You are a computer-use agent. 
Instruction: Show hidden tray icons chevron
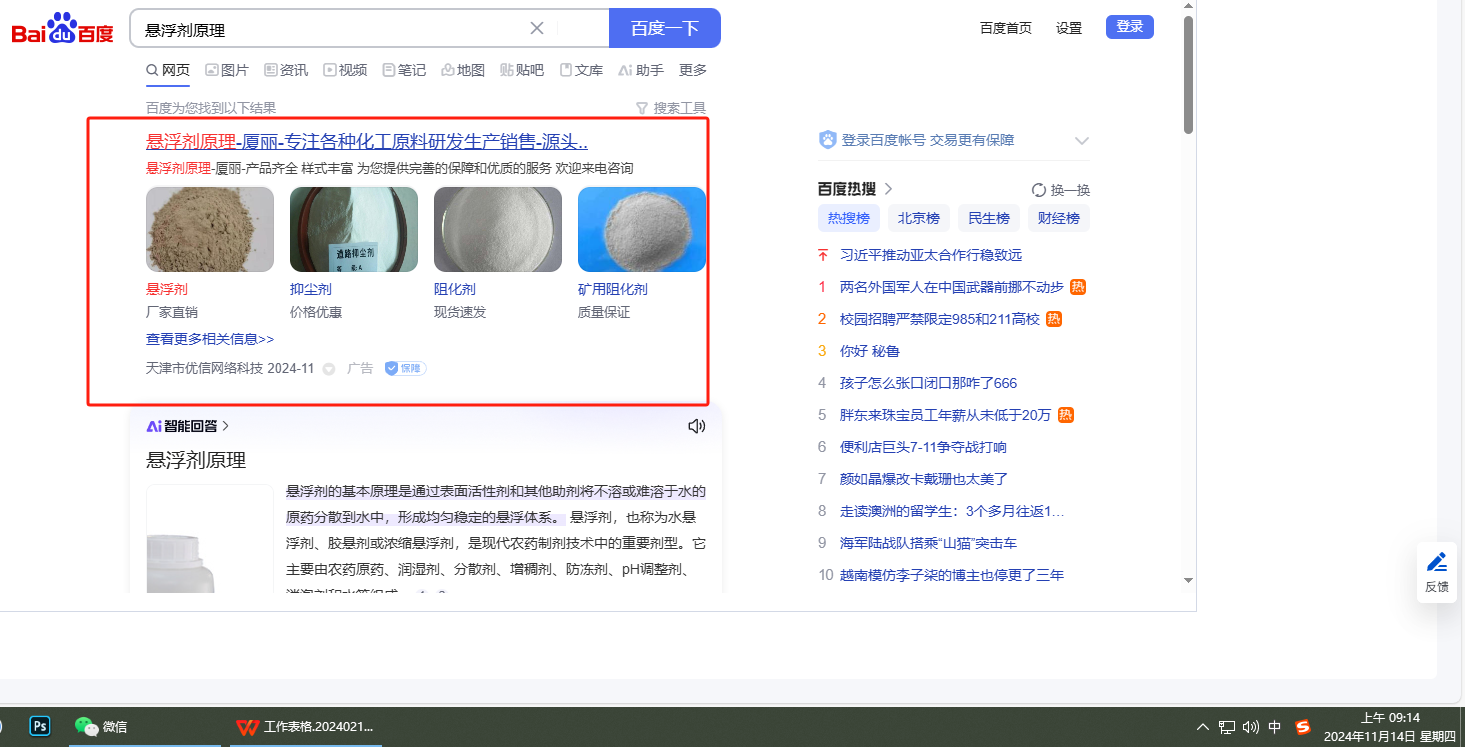click(x=1203, y=727)
